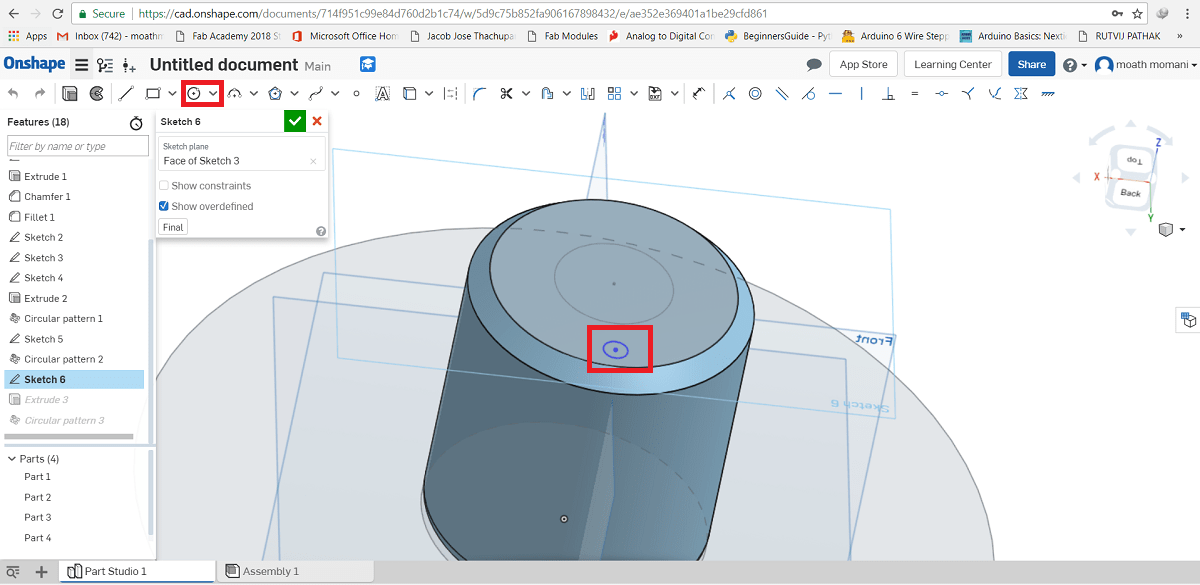This screenshot has height=585, width=1200.
Task: Open the comments speech bubble icon
Action: pos(814,65)
